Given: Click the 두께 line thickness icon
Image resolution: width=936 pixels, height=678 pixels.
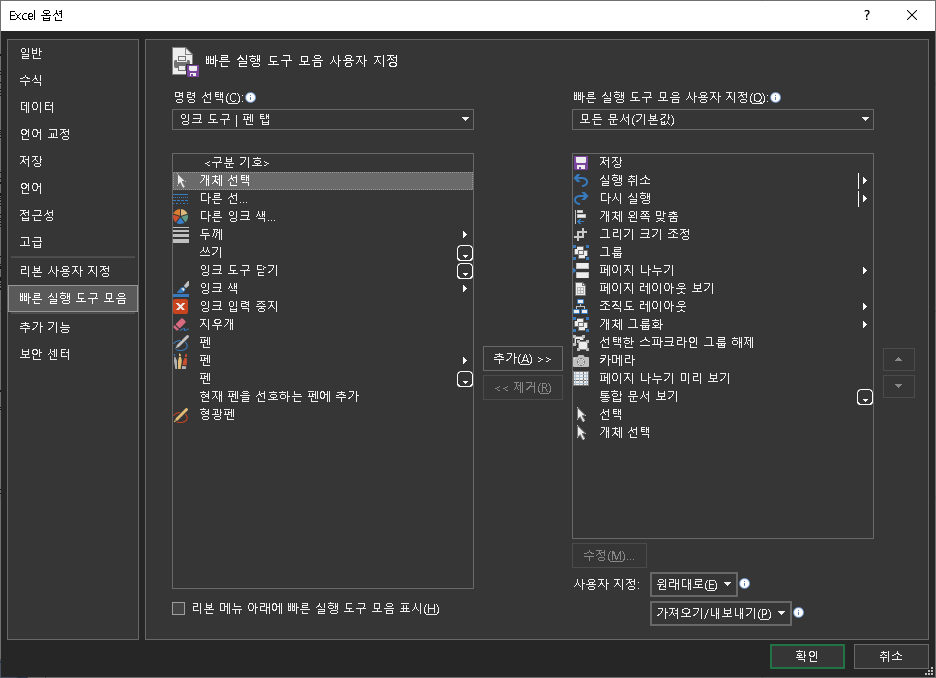Looking at the screenshot, I should (180, 234).
